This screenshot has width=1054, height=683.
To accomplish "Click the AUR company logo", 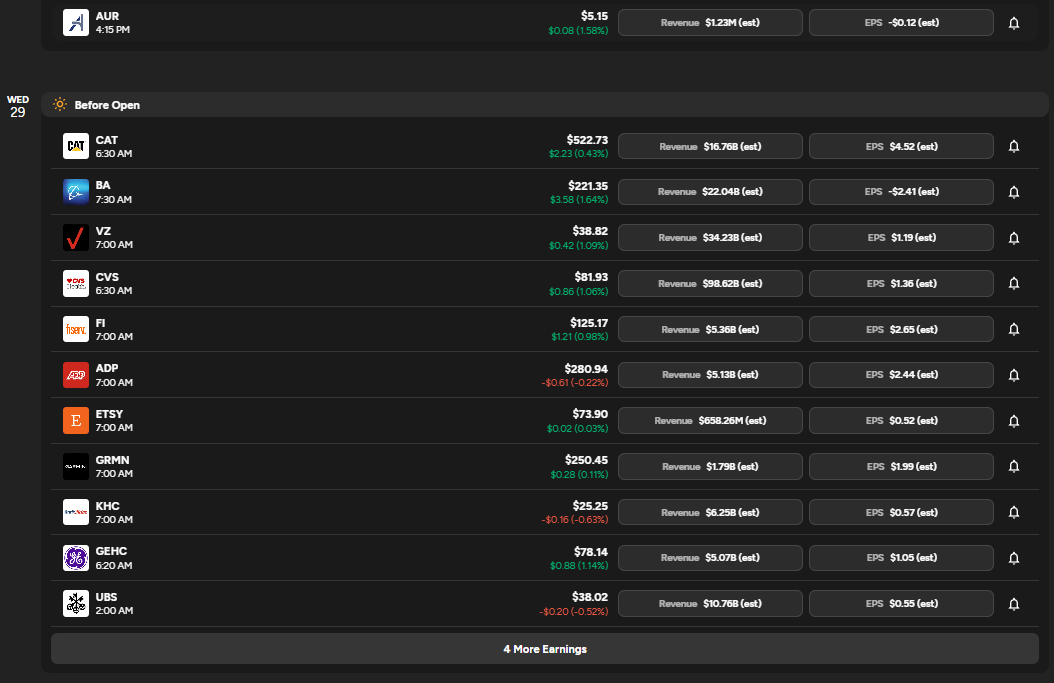I will [x=76, y=23].
